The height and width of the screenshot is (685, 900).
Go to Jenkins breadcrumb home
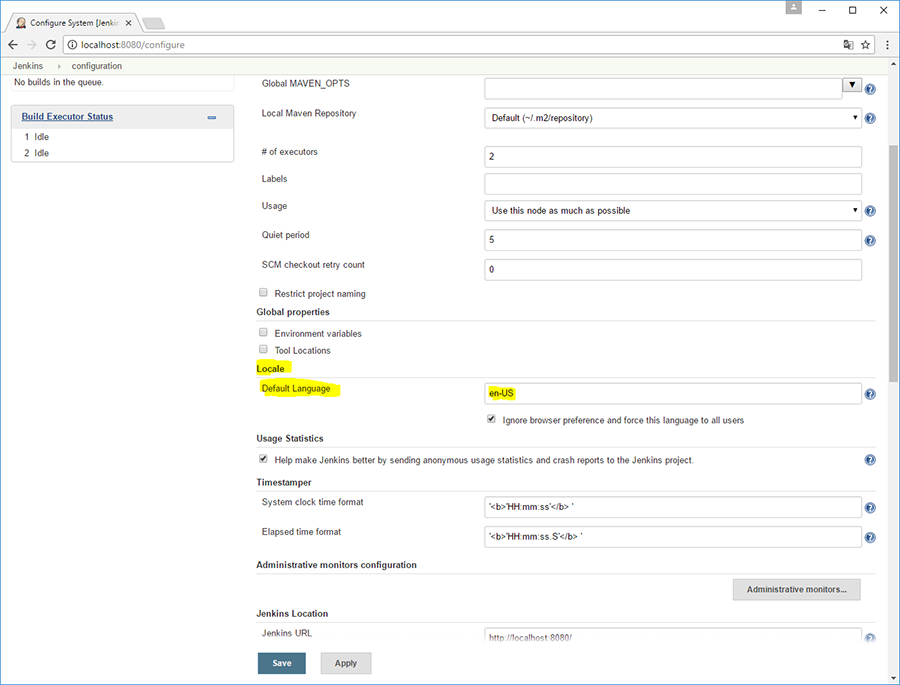coord(28,66)
